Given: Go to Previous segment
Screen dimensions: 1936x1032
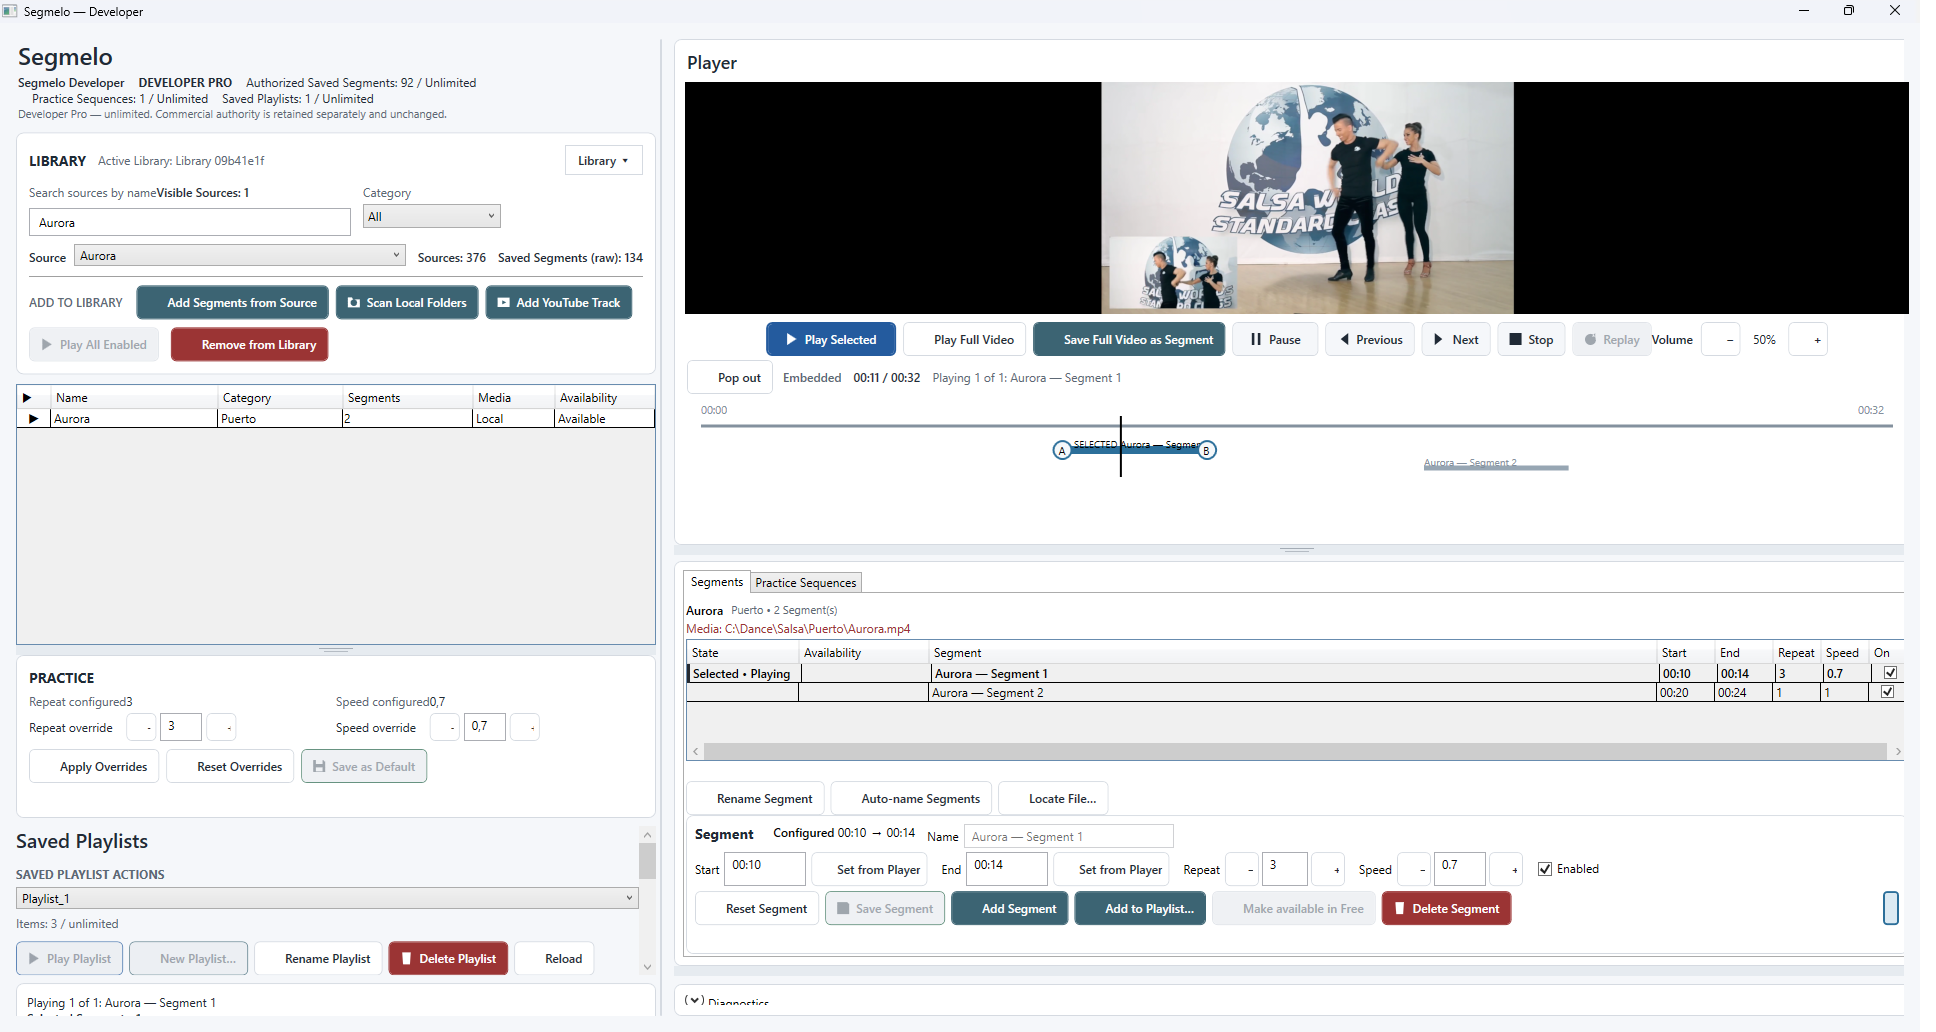Looking at the screenshot, I should 1370,340.
